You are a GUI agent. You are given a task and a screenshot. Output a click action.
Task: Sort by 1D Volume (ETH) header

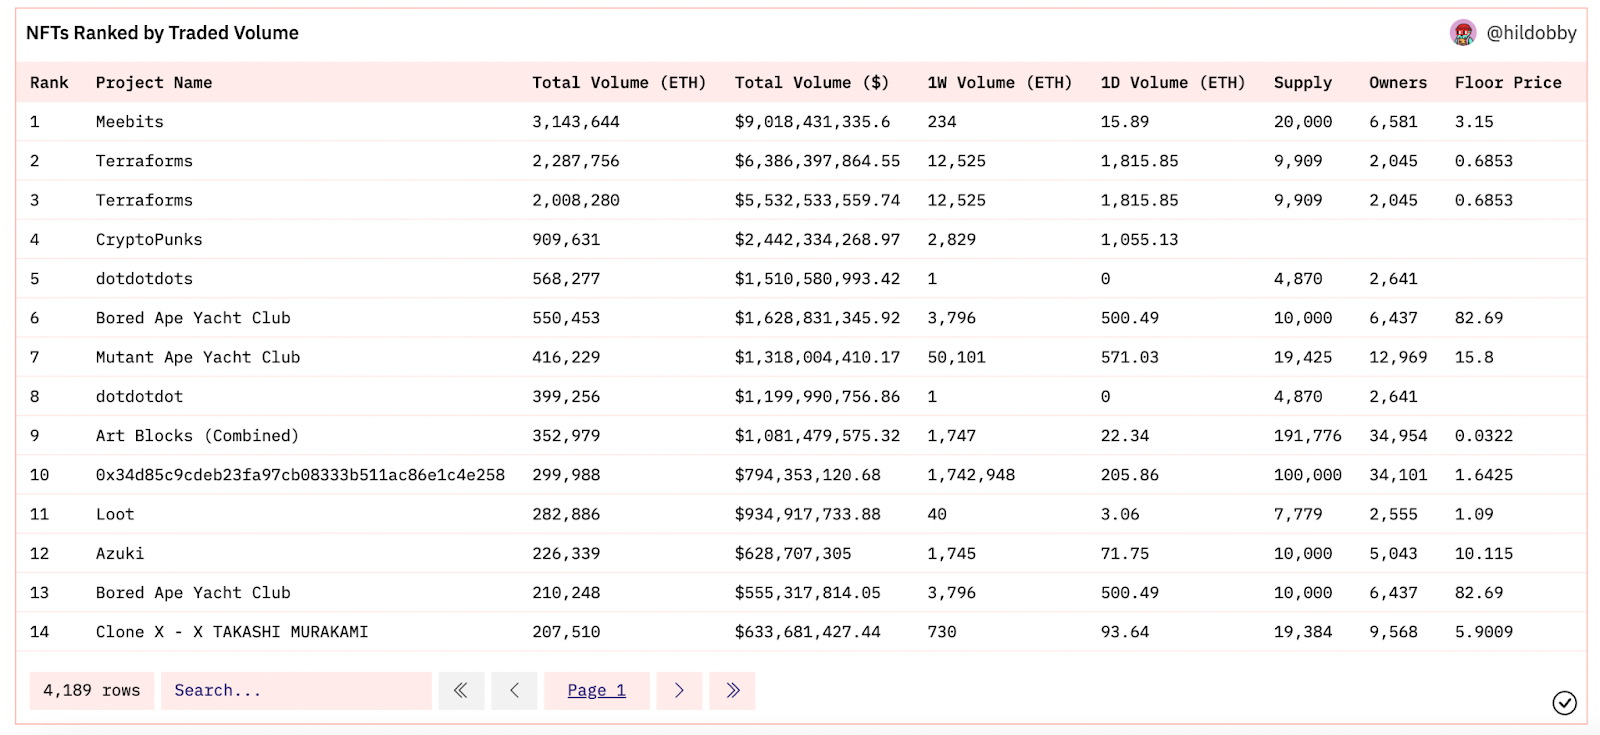coord(1173,83)
